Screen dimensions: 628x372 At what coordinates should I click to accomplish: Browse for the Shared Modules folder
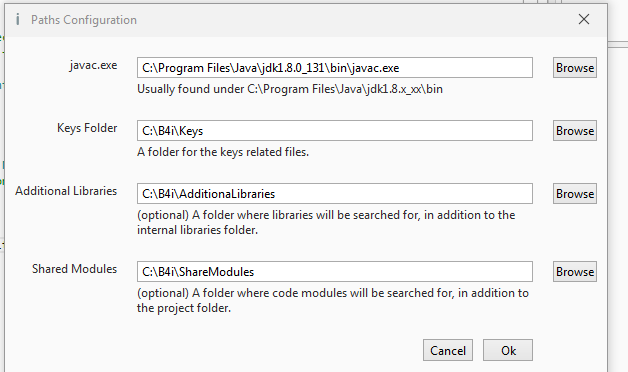[x=575, y=271]
